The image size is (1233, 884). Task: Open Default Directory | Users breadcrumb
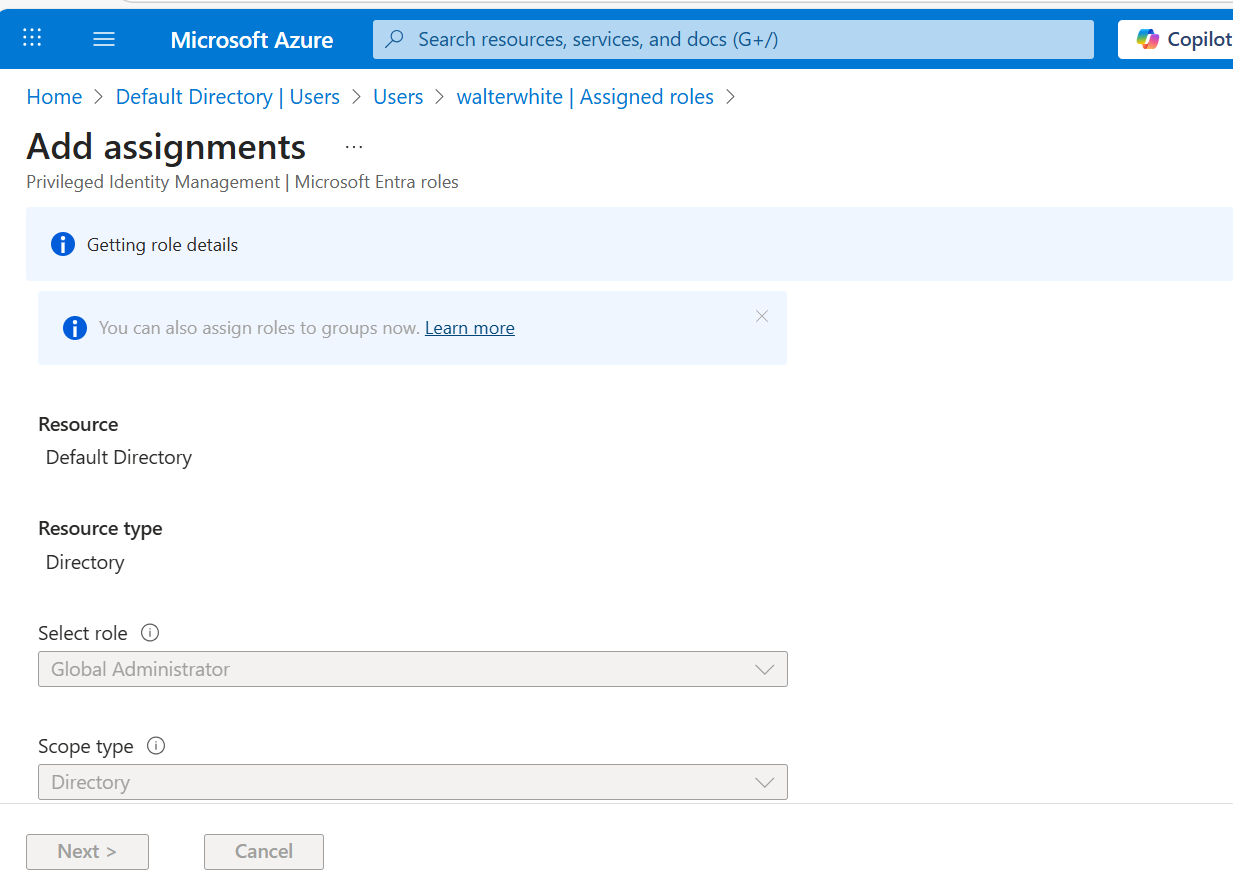(x=227, y=97)
